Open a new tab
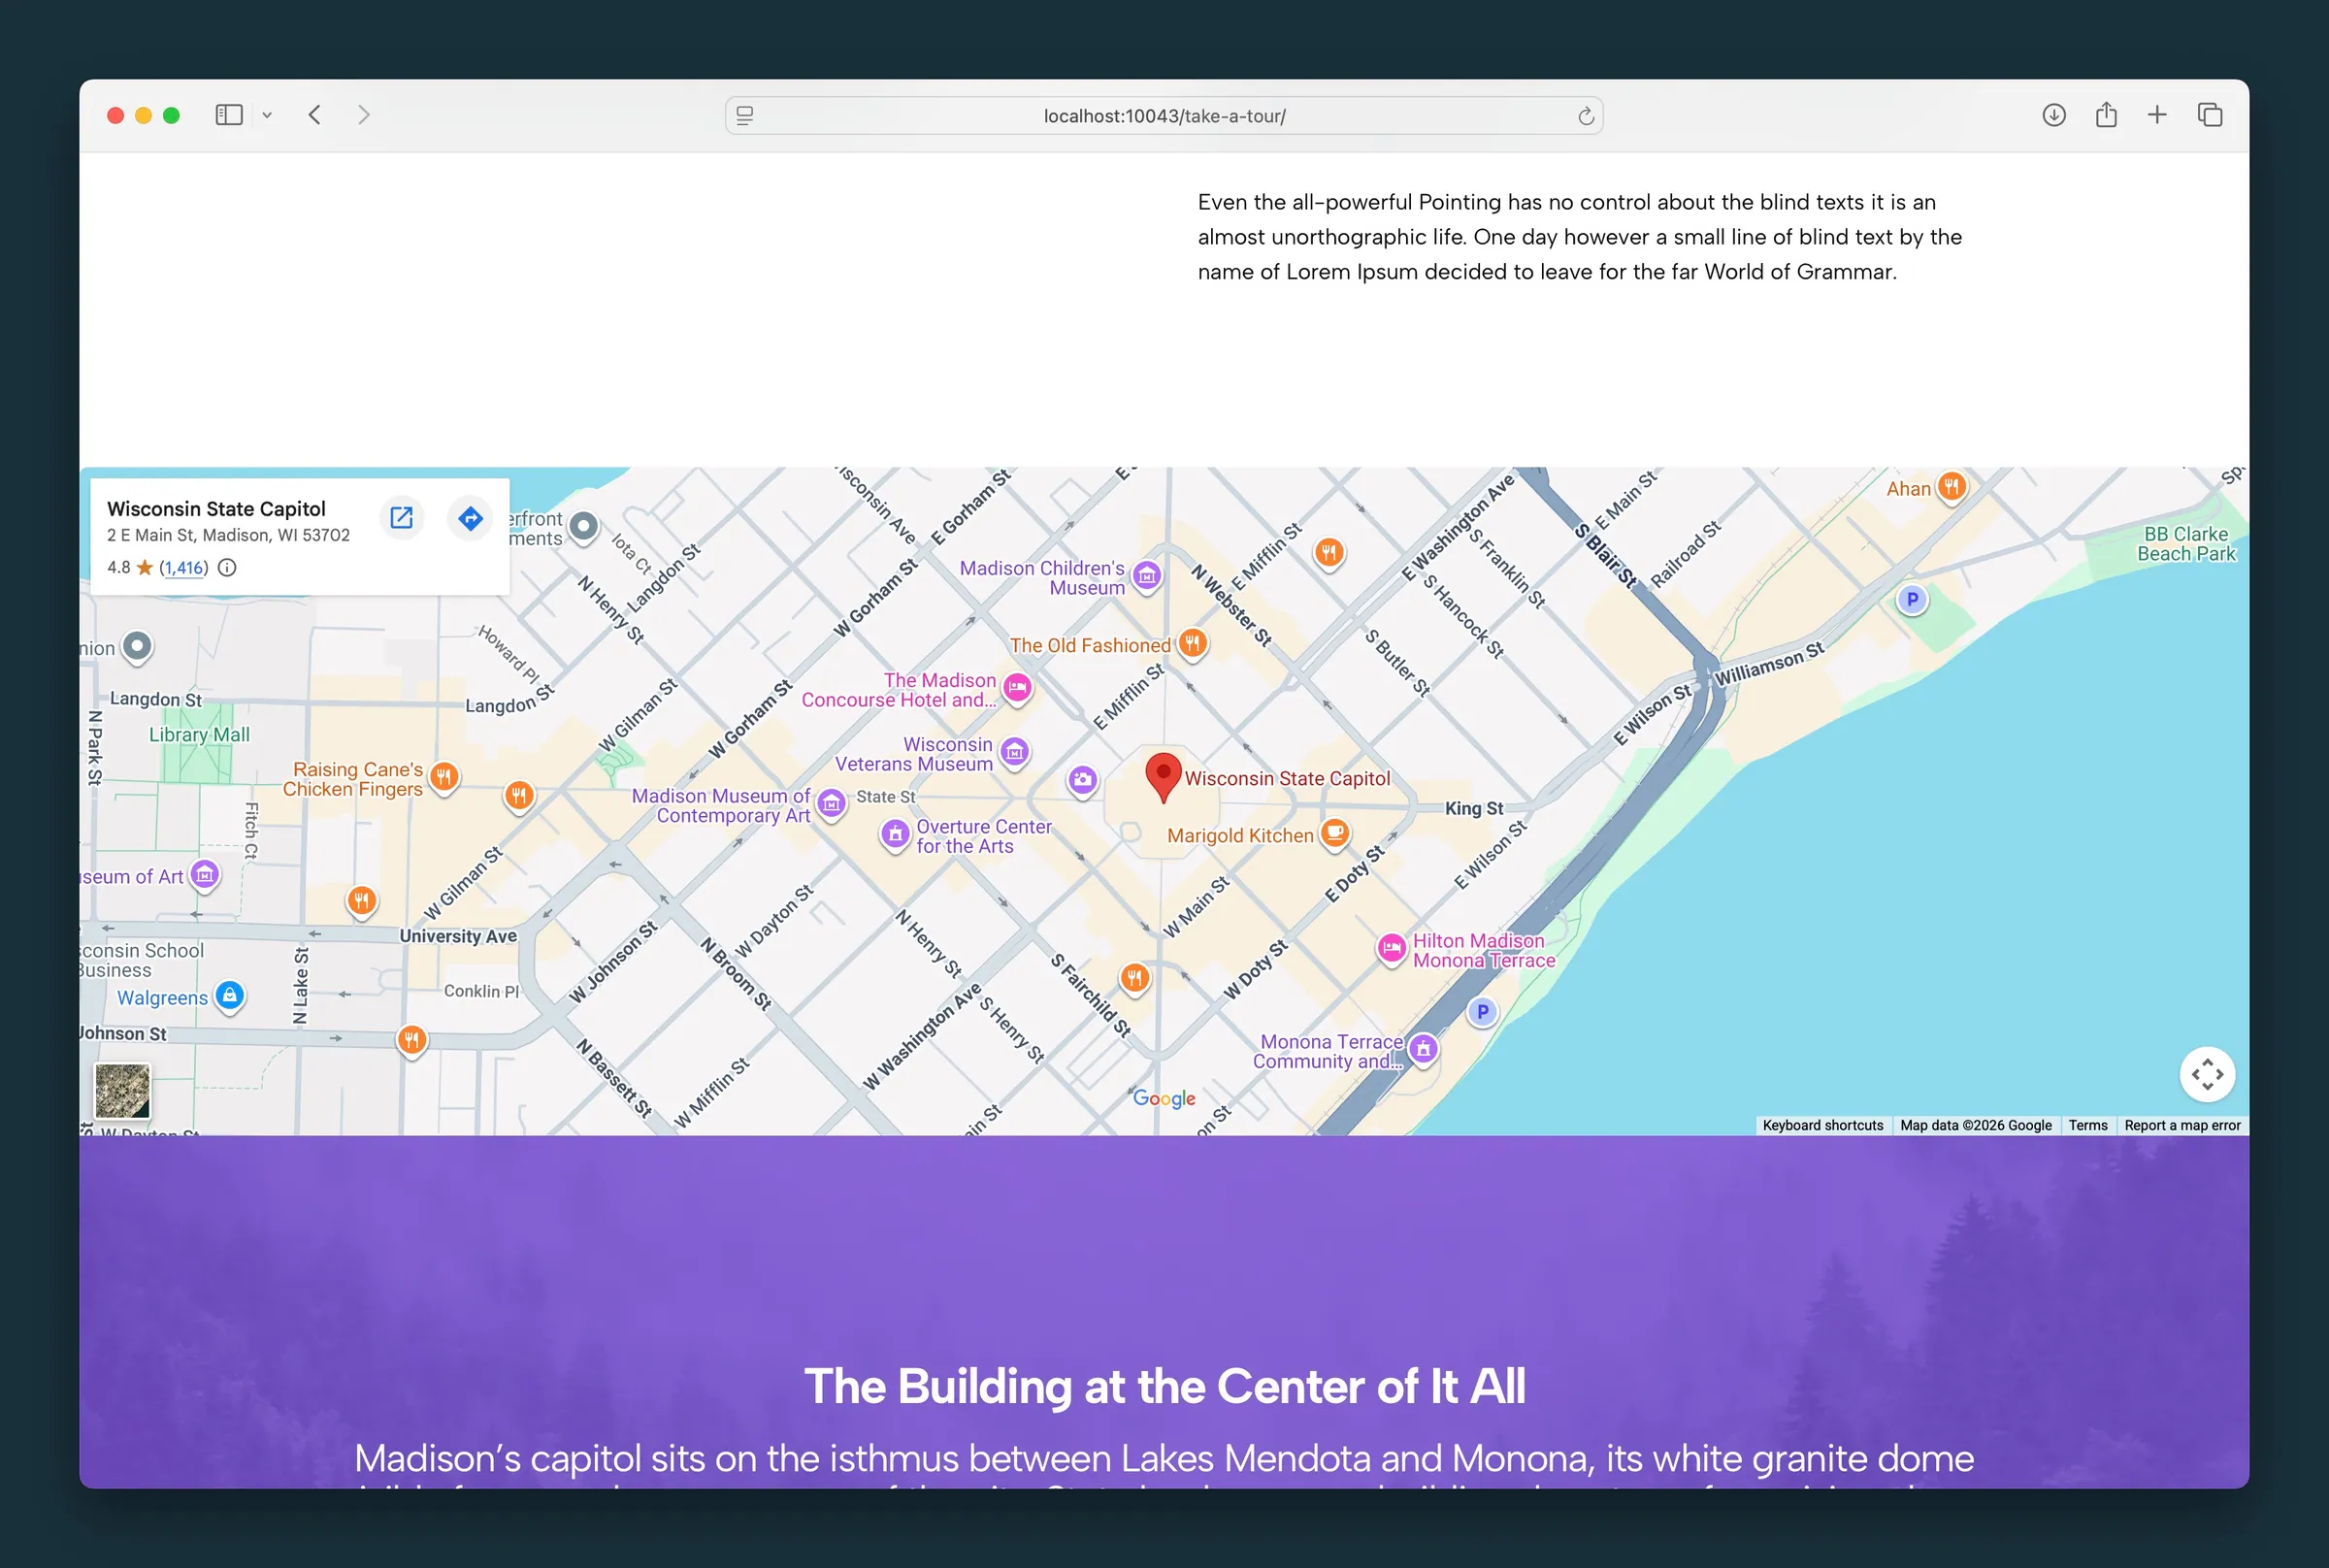 click(x=2157, y=115)
